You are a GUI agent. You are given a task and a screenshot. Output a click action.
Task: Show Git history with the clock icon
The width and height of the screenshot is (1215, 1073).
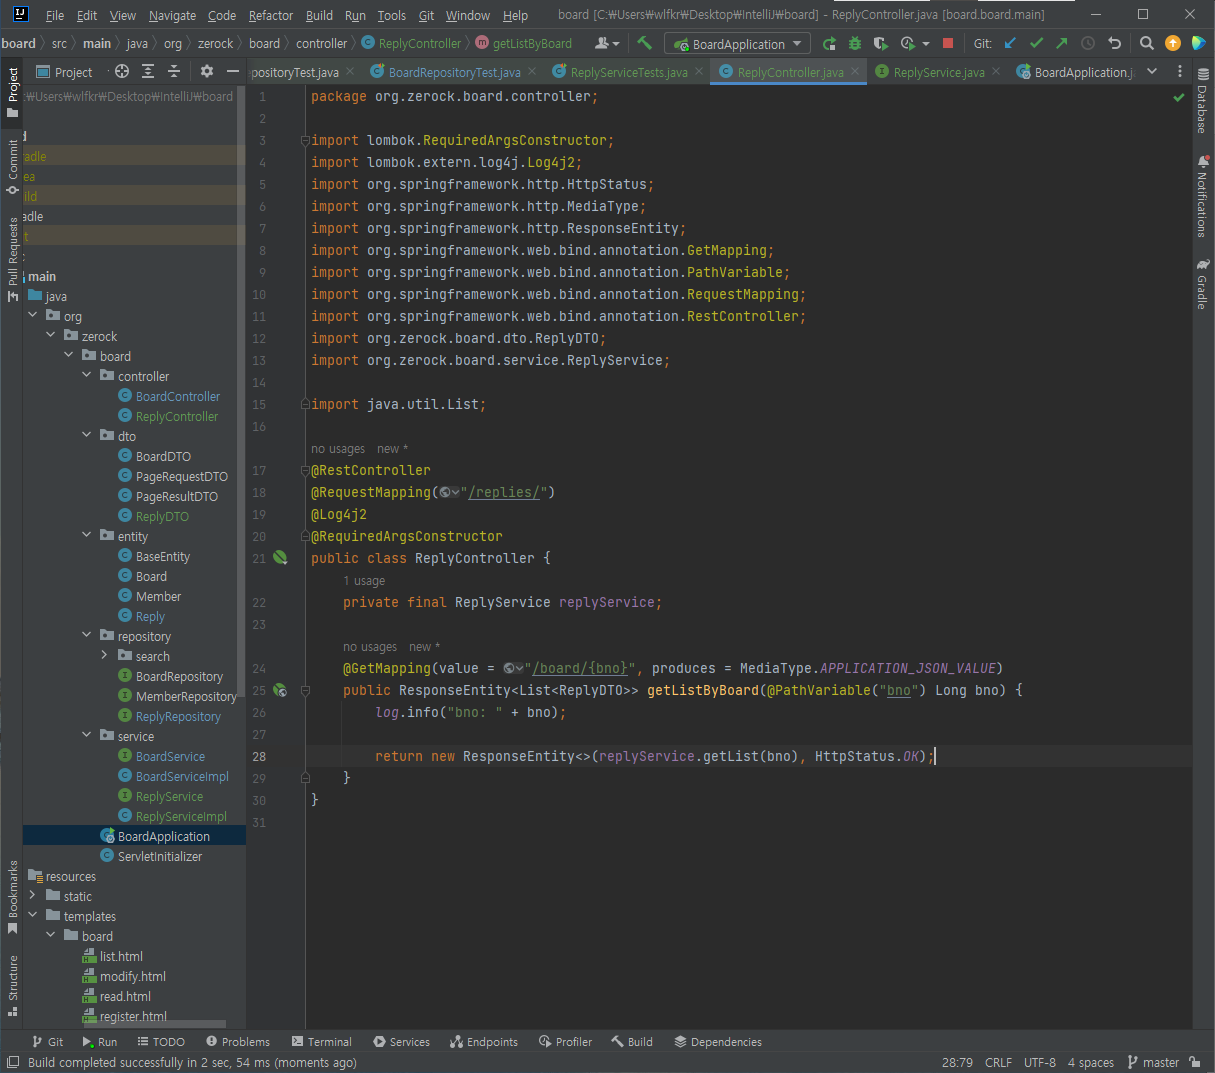(1088, 43)
